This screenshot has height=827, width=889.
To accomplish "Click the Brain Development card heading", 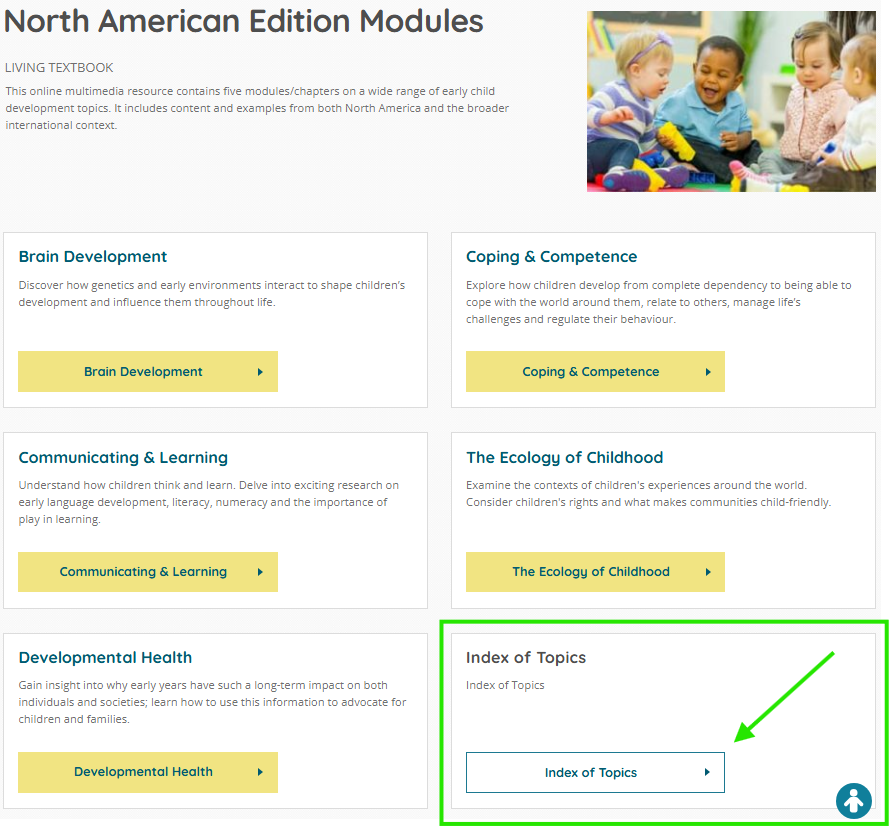I will pyautogui.click(x=93, y=257).
